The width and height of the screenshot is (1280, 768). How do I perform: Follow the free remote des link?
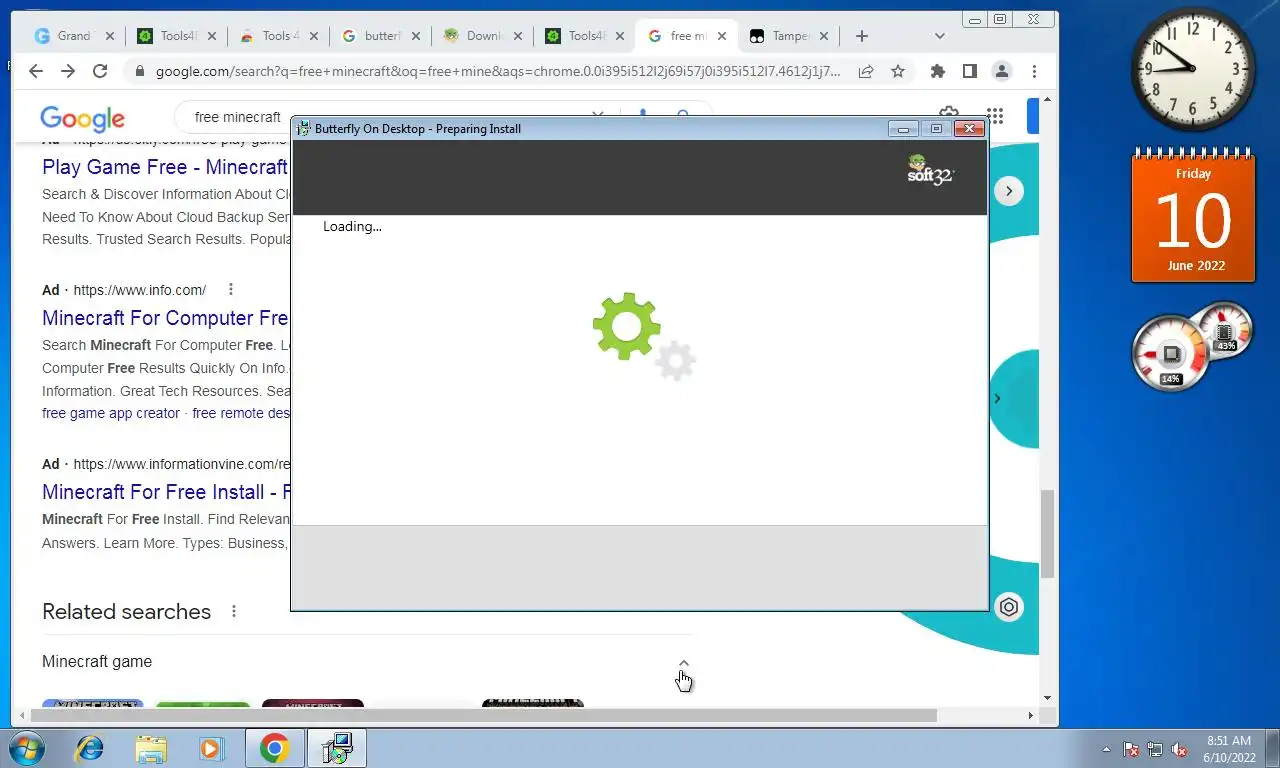(241, 413)
